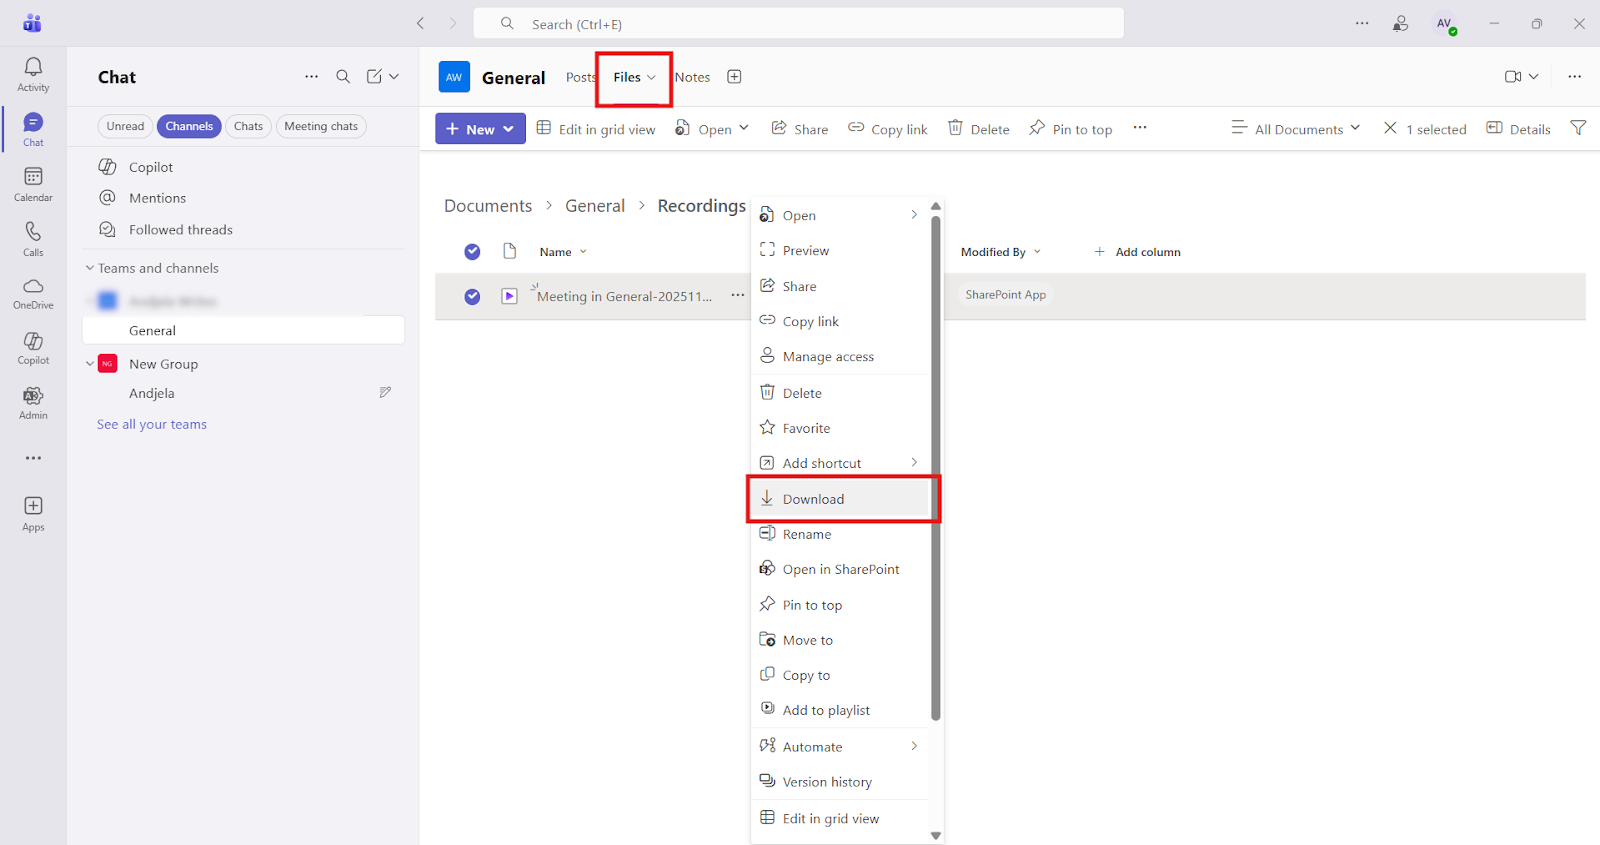1600x845 pixels.
Task: Add a tab with plus icon
Action: (734, 77)
